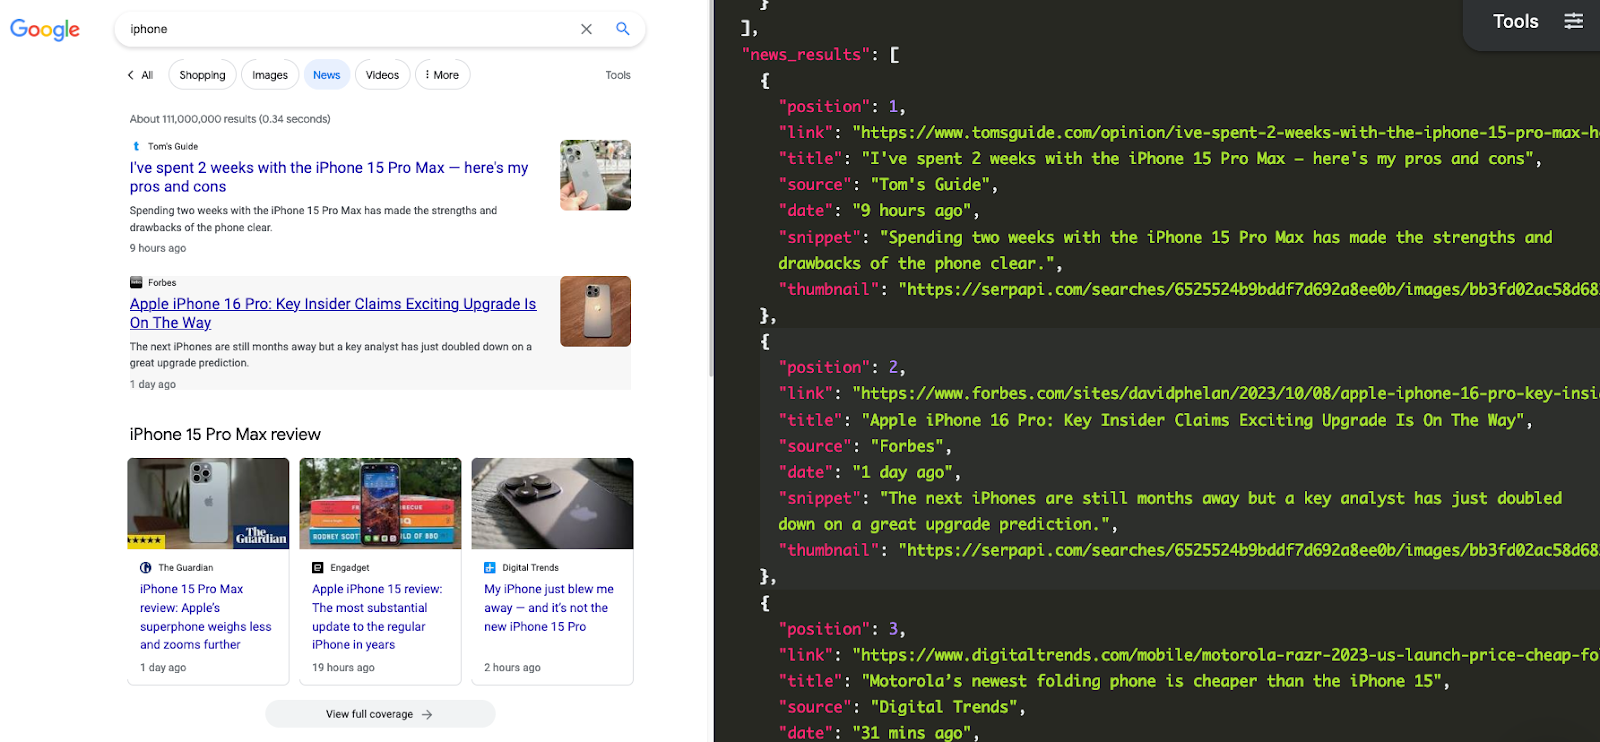The height and width of the screenshot is (742, 1600).
Task: Click Forbes article thumbnail image
Action: coord(595,311)
